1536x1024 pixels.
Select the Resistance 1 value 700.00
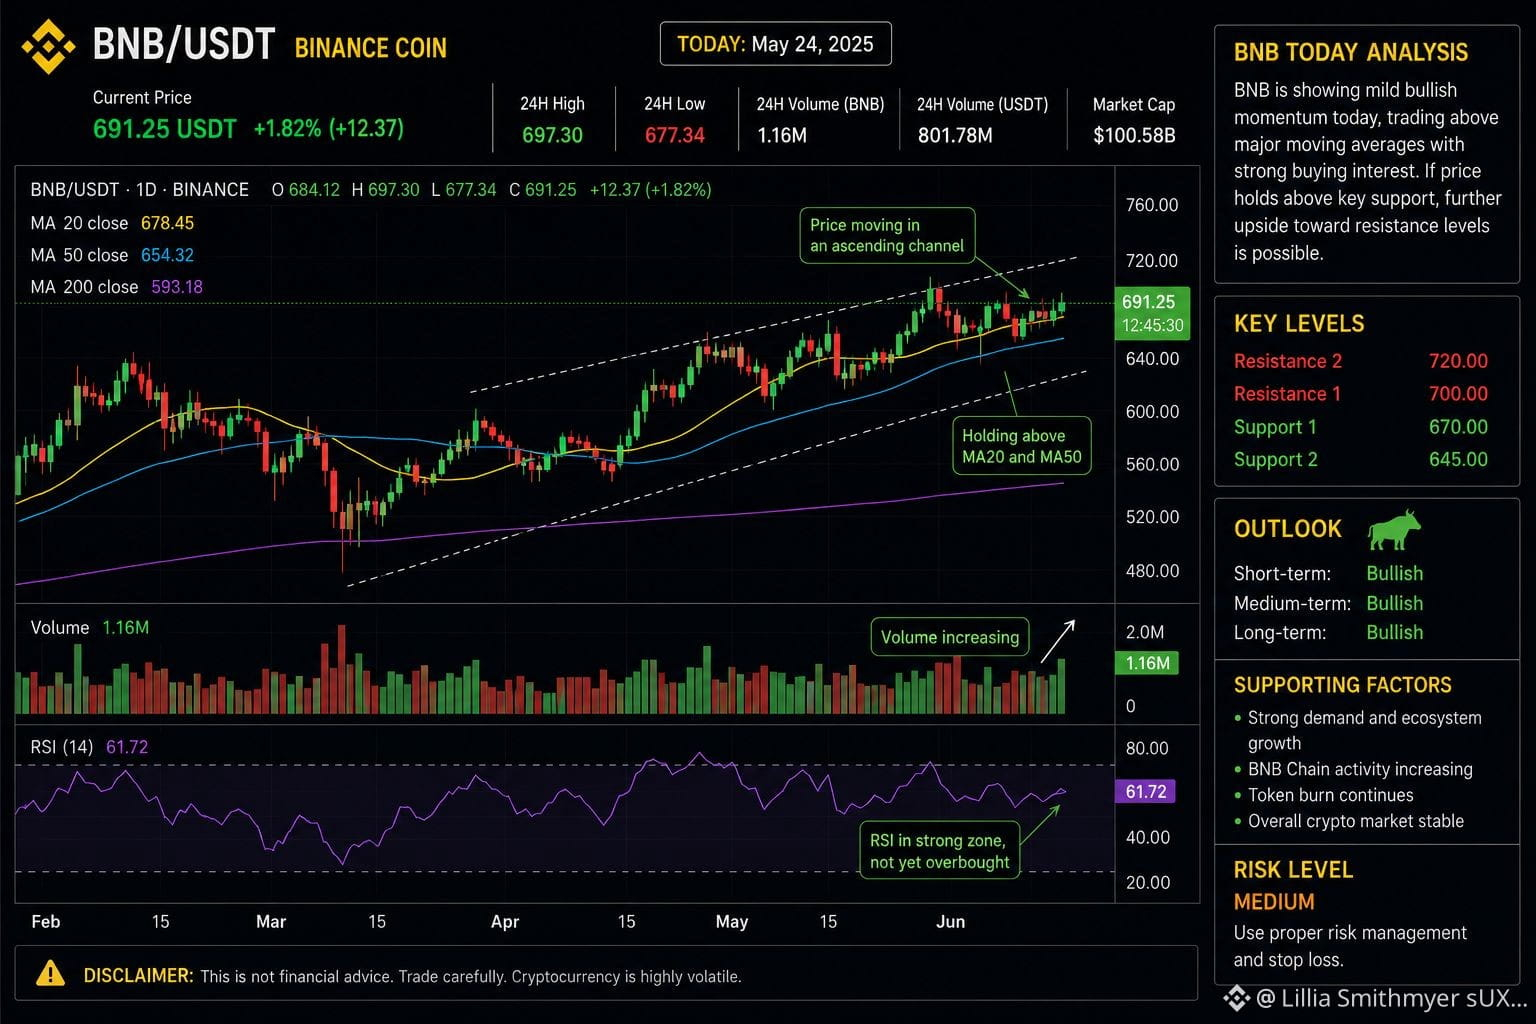1458,394
